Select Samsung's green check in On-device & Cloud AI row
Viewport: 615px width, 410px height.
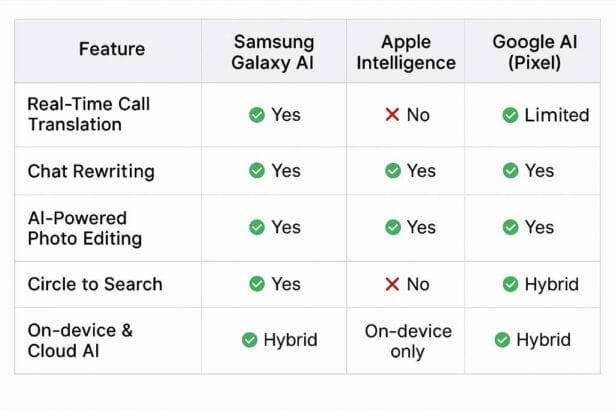(249, 340)
